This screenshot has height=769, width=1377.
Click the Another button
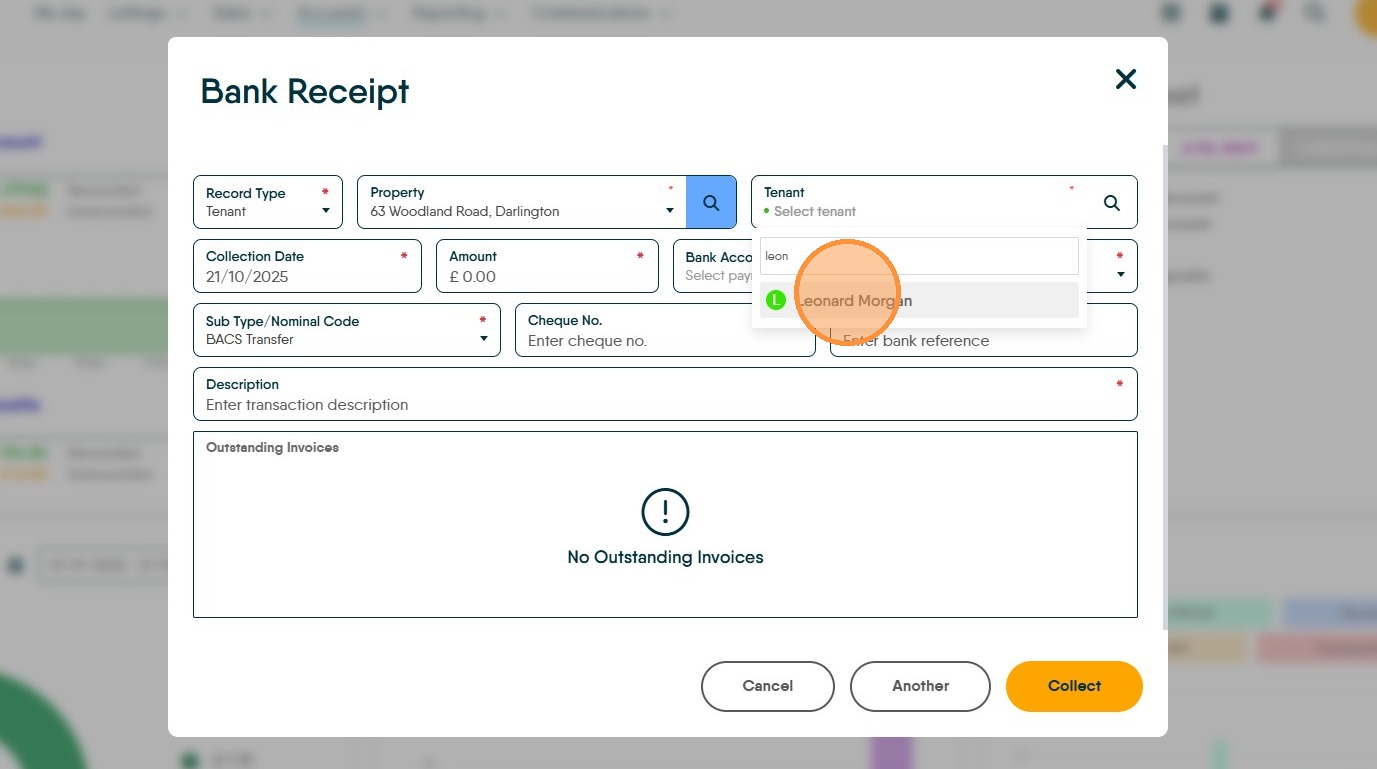click(920, 686)
